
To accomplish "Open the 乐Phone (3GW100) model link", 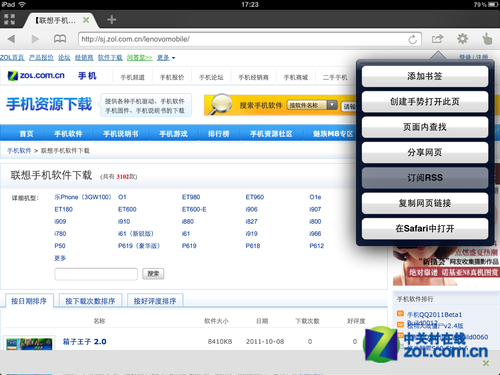I will pyautogui.click(x=83, y=197).
